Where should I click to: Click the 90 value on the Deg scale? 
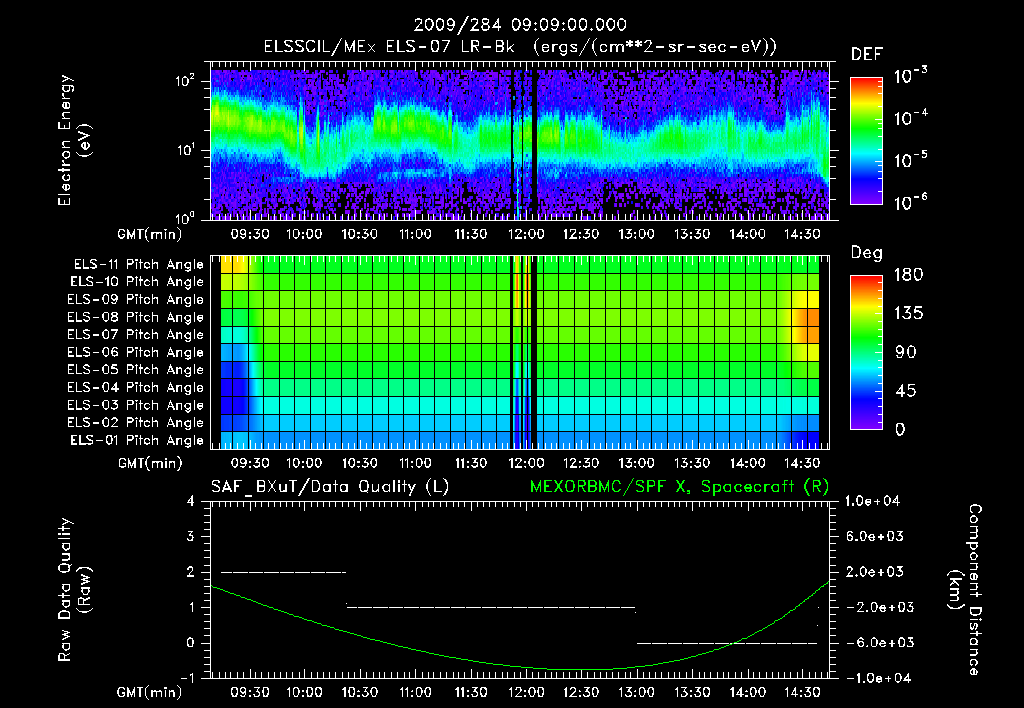click(906, 353)
